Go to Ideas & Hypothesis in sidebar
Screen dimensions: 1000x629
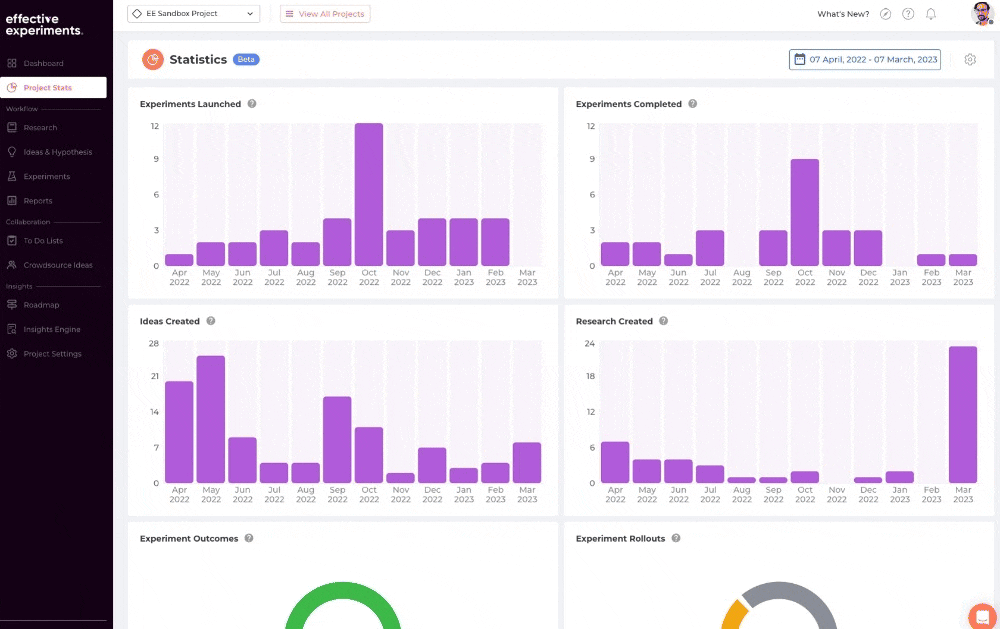[x=57, y=152]
